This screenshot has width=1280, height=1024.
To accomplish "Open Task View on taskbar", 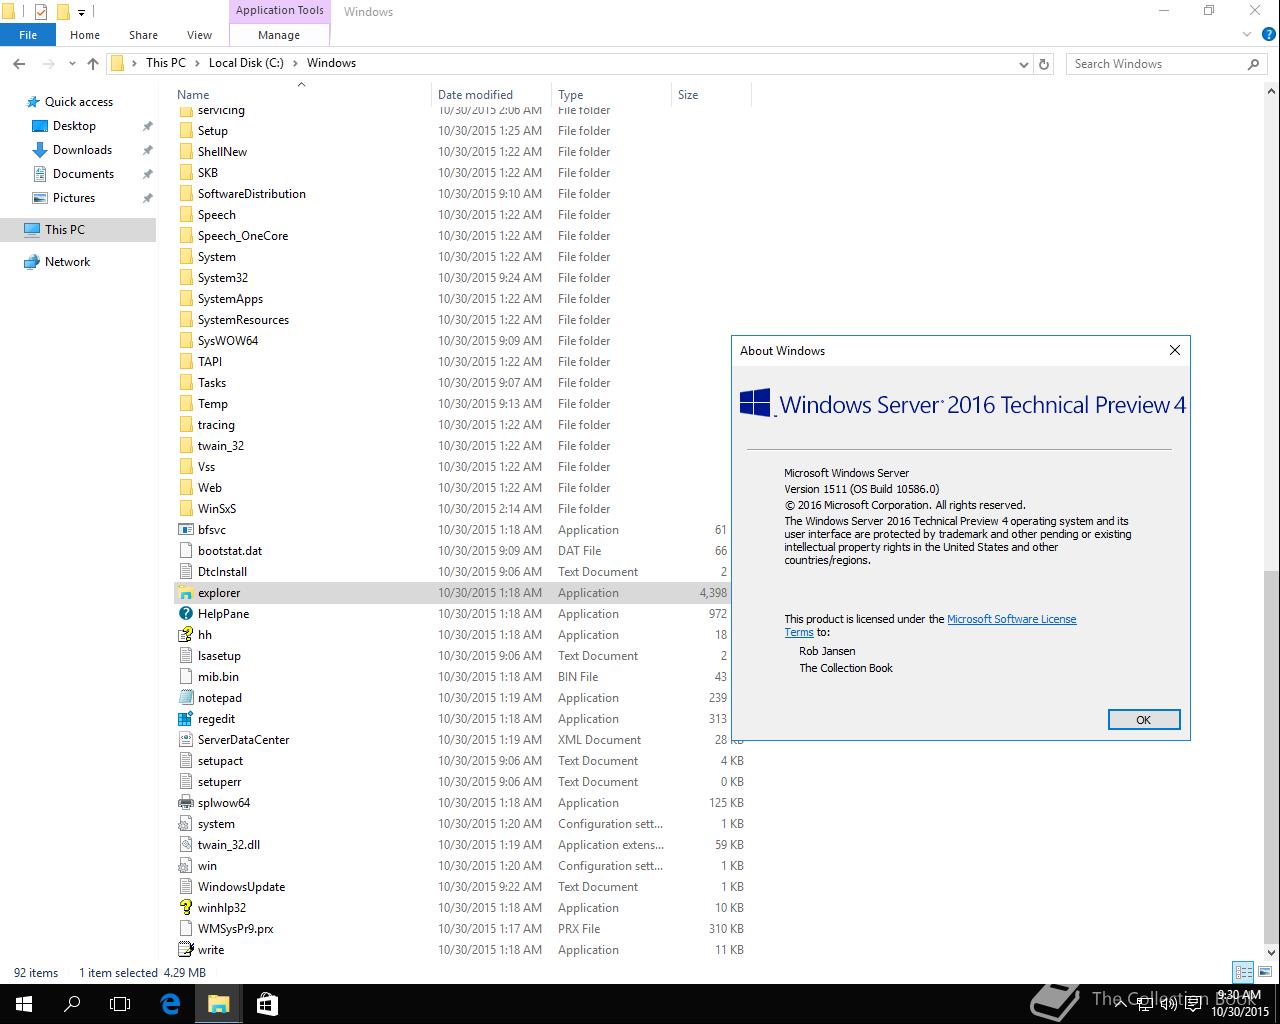I will click(x=120, y=1004).
